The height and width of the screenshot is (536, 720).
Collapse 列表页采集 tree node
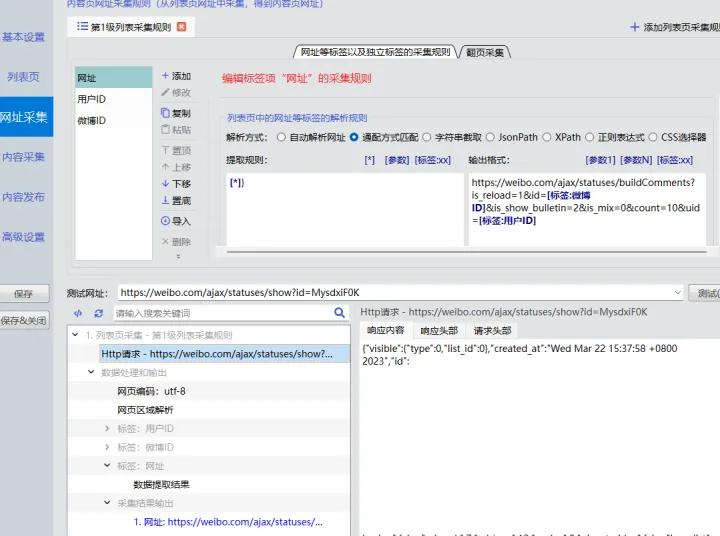(x=75, y=335)
